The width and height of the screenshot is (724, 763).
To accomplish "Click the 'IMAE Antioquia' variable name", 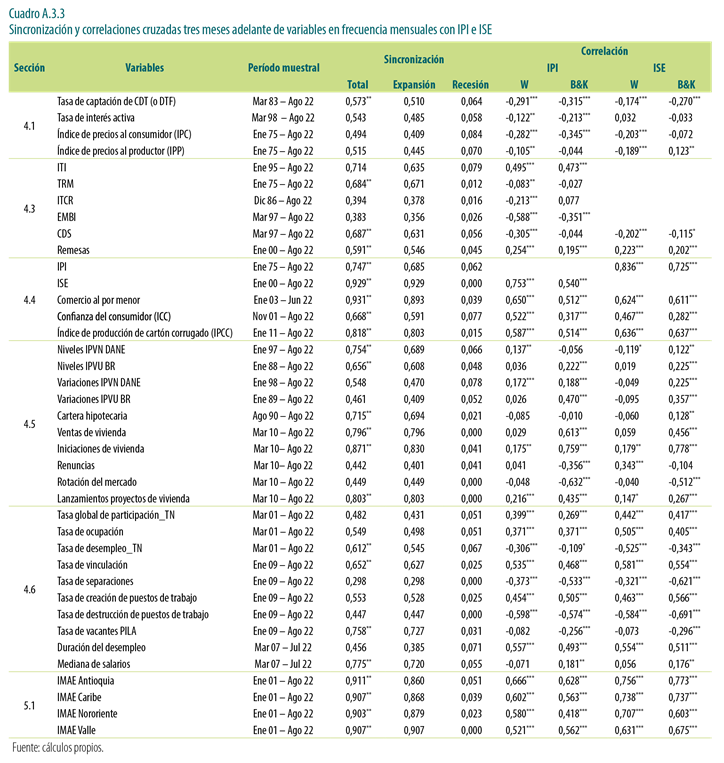I will pos(87,679).
